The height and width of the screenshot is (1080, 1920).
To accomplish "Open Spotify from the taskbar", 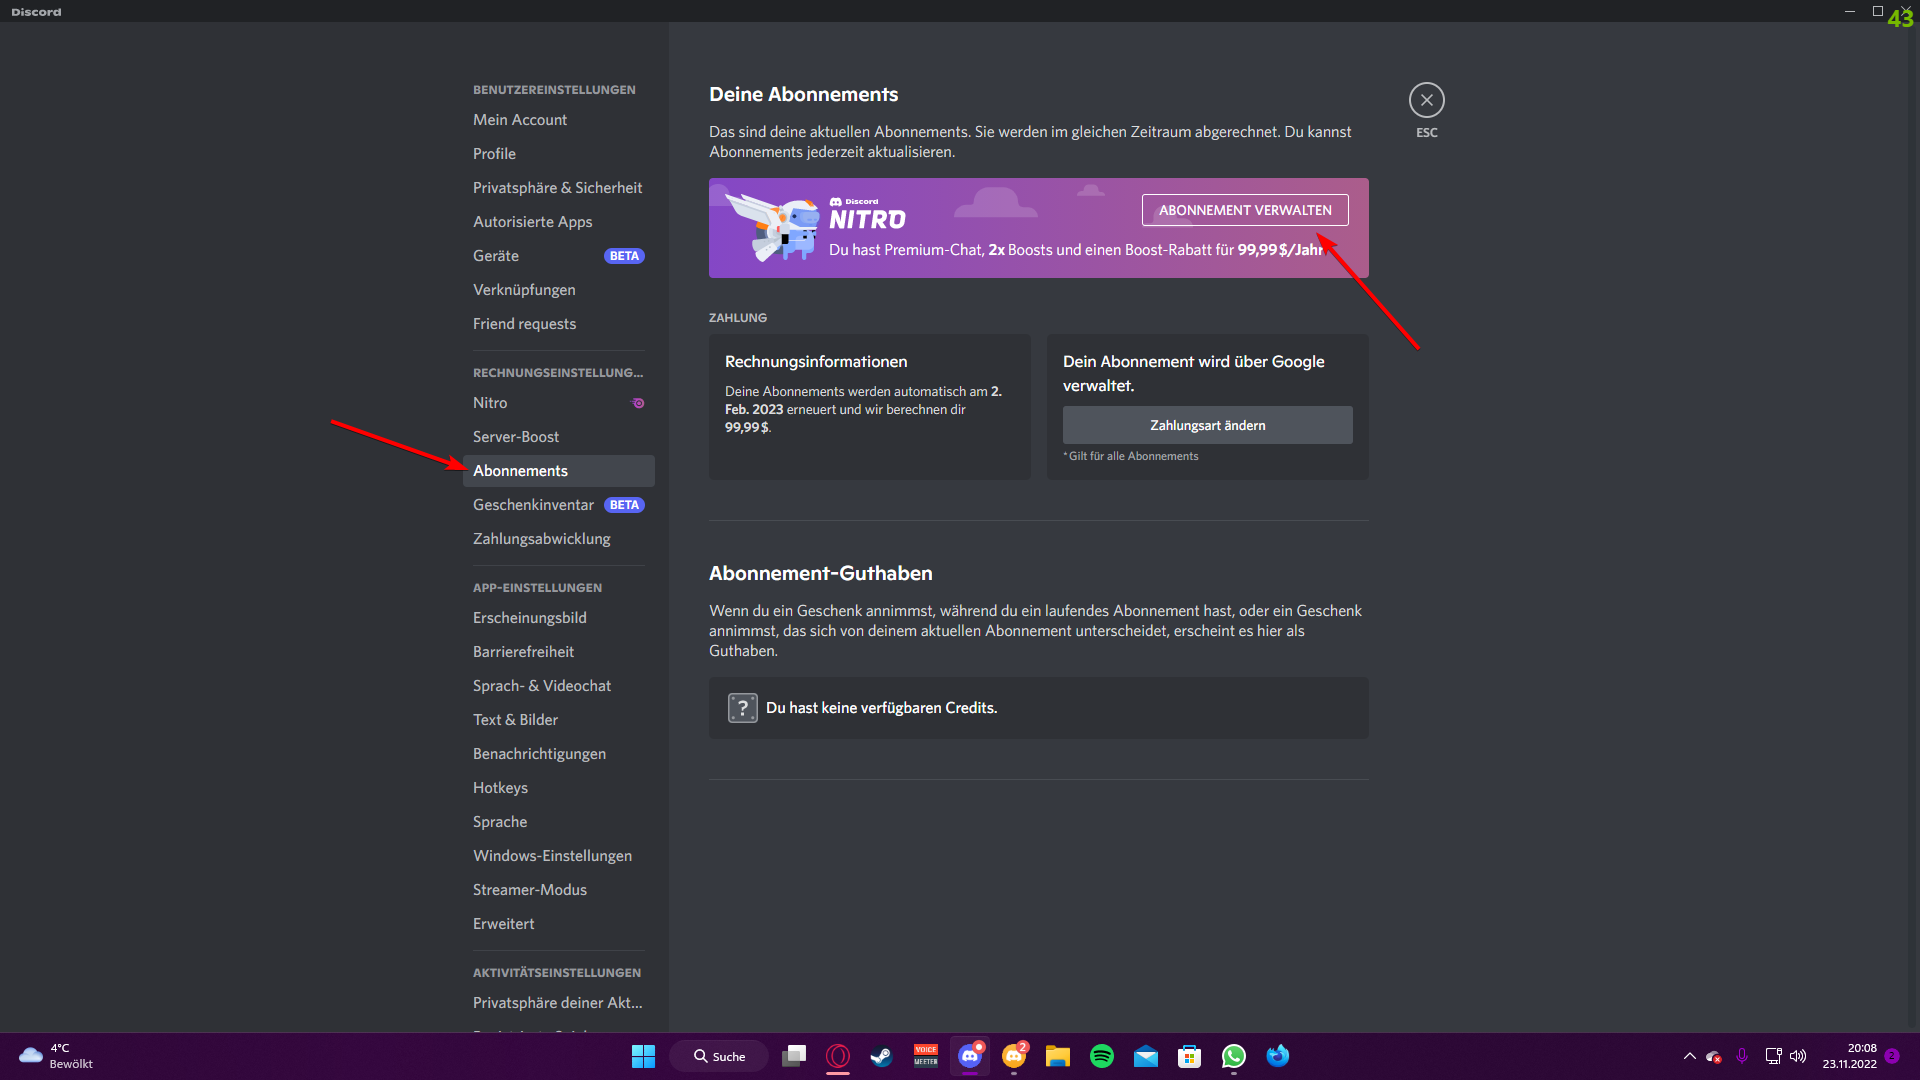I will pyautogui.click(x=1101, y=1056).
